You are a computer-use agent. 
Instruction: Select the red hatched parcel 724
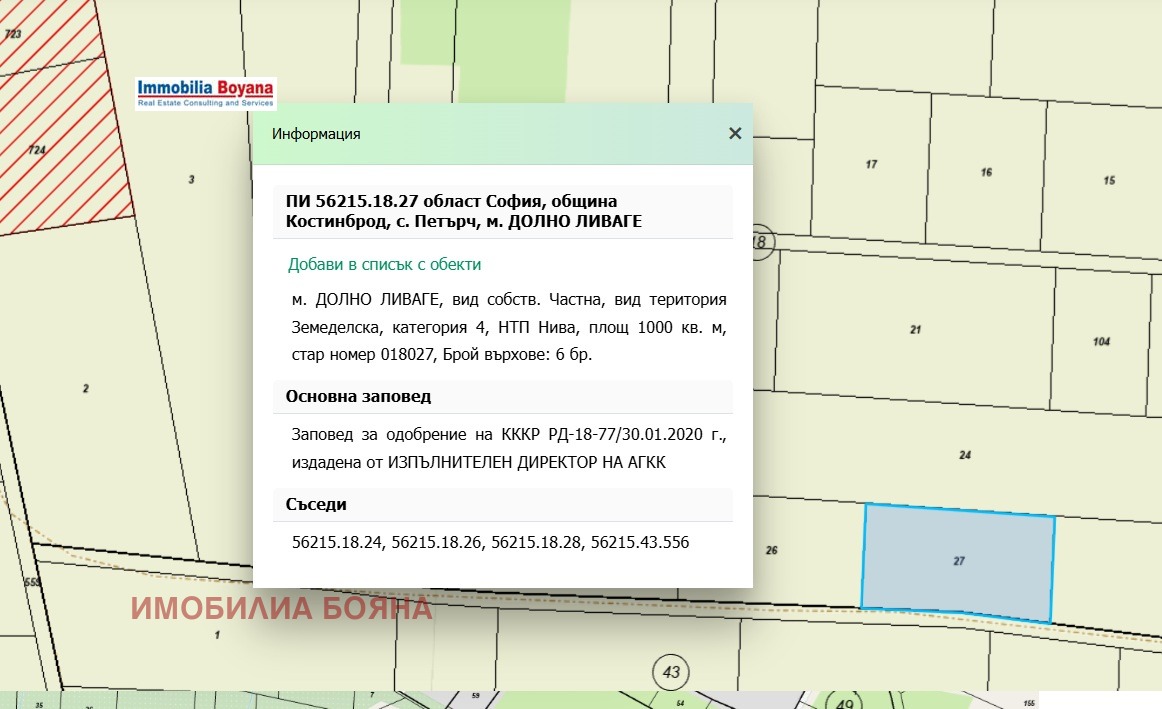point(38,150)
